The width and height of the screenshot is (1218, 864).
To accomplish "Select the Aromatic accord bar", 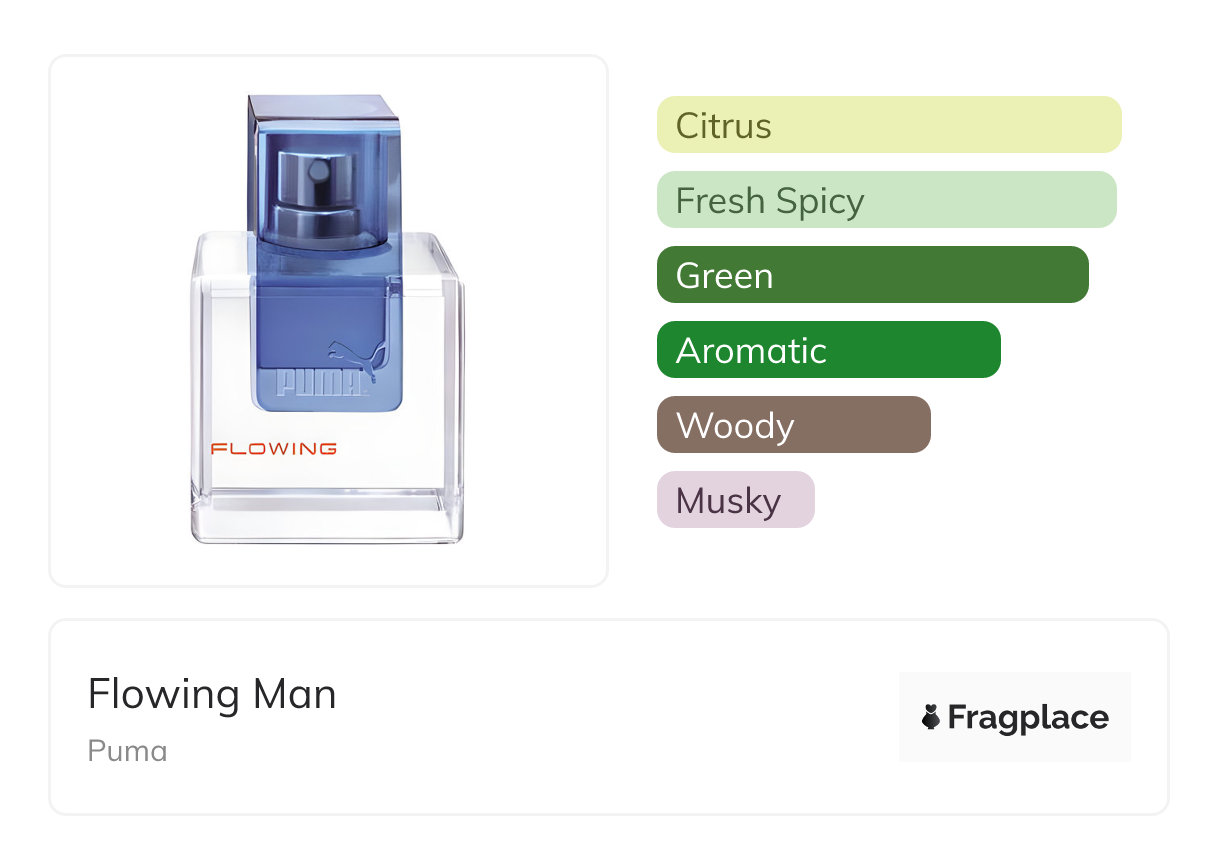I will tap(828, 350).
